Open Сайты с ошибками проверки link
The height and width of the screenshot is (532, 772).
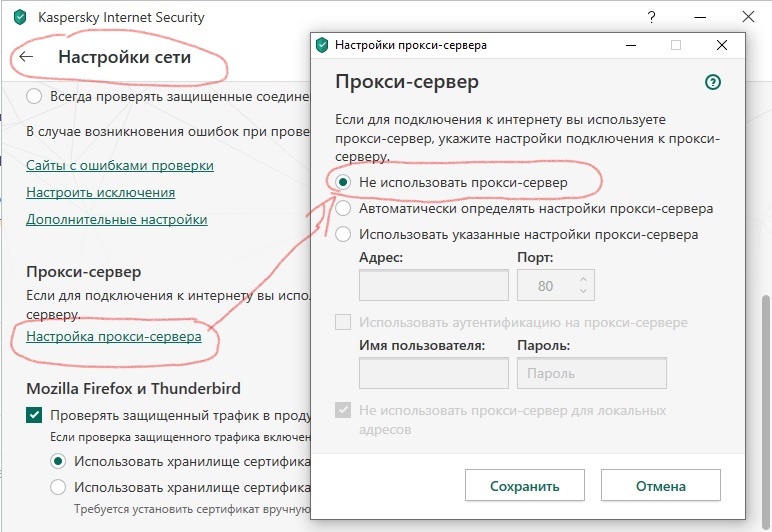(120, 165)
